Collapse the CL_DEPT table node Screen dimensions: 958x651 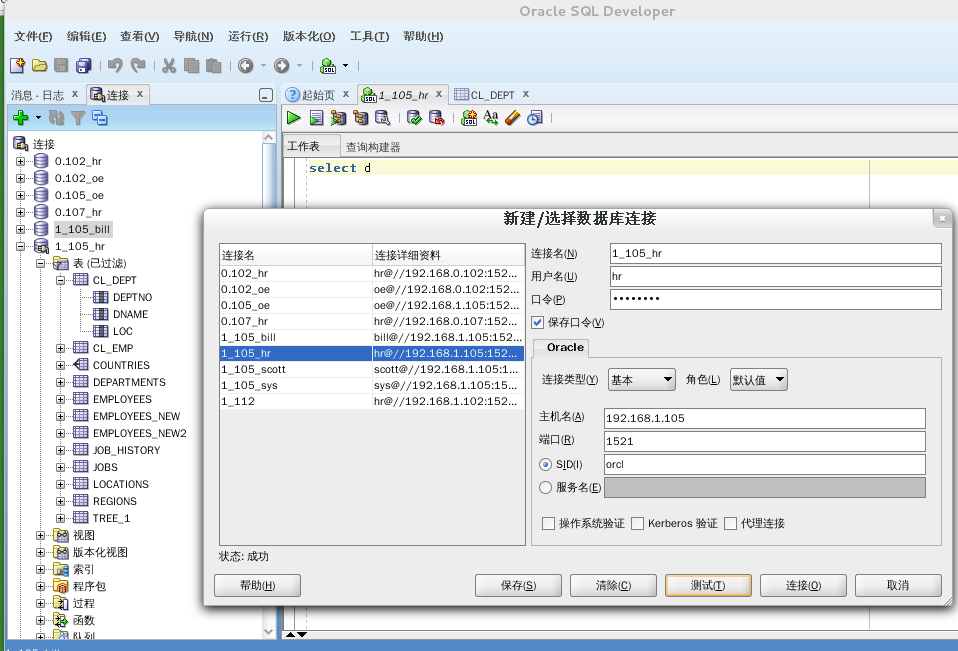(60, 280)
